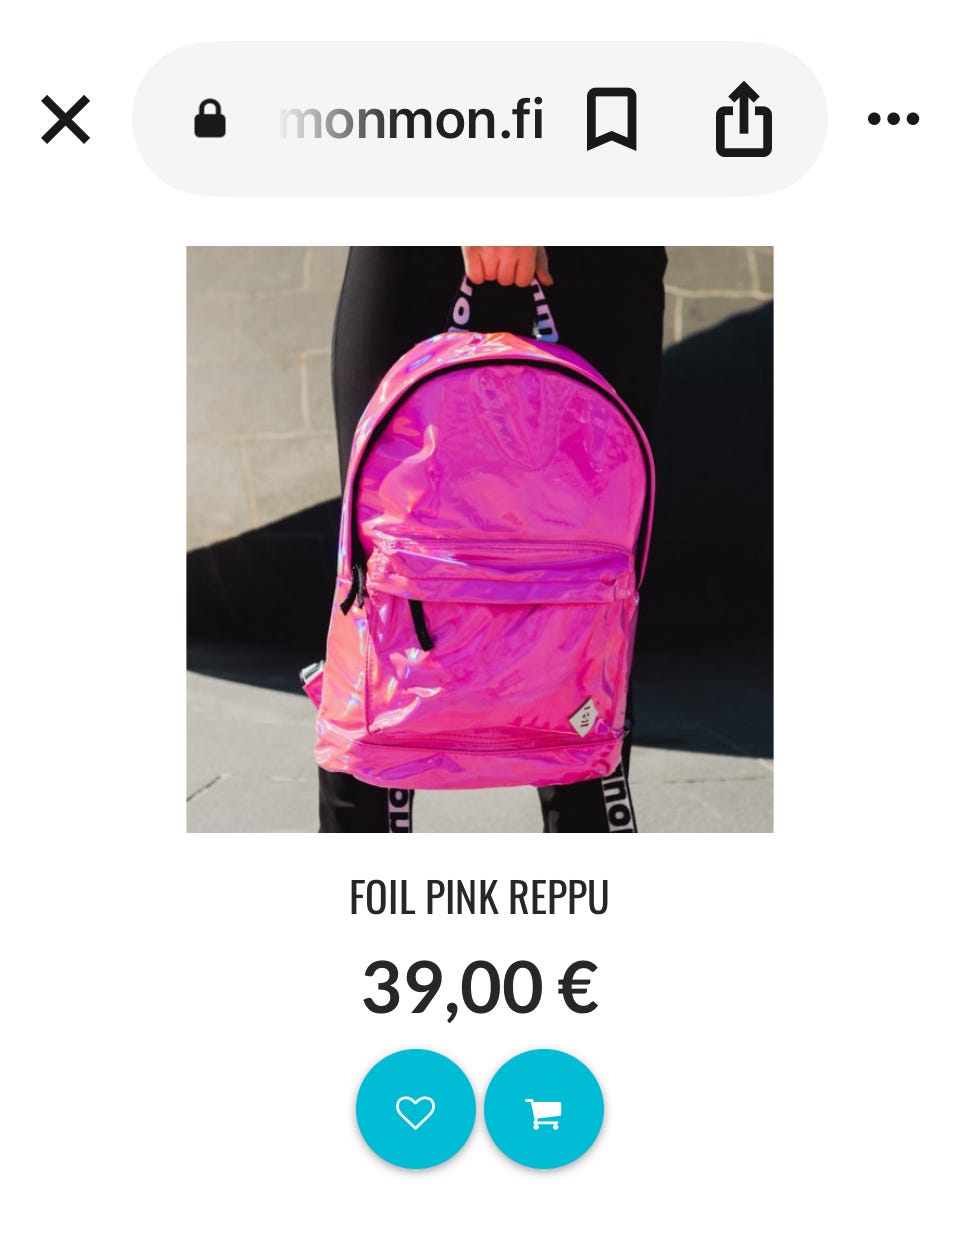Select the 39,00 € price text
The height and width of the screenshot is (1244, 960).
click(480, 988)
